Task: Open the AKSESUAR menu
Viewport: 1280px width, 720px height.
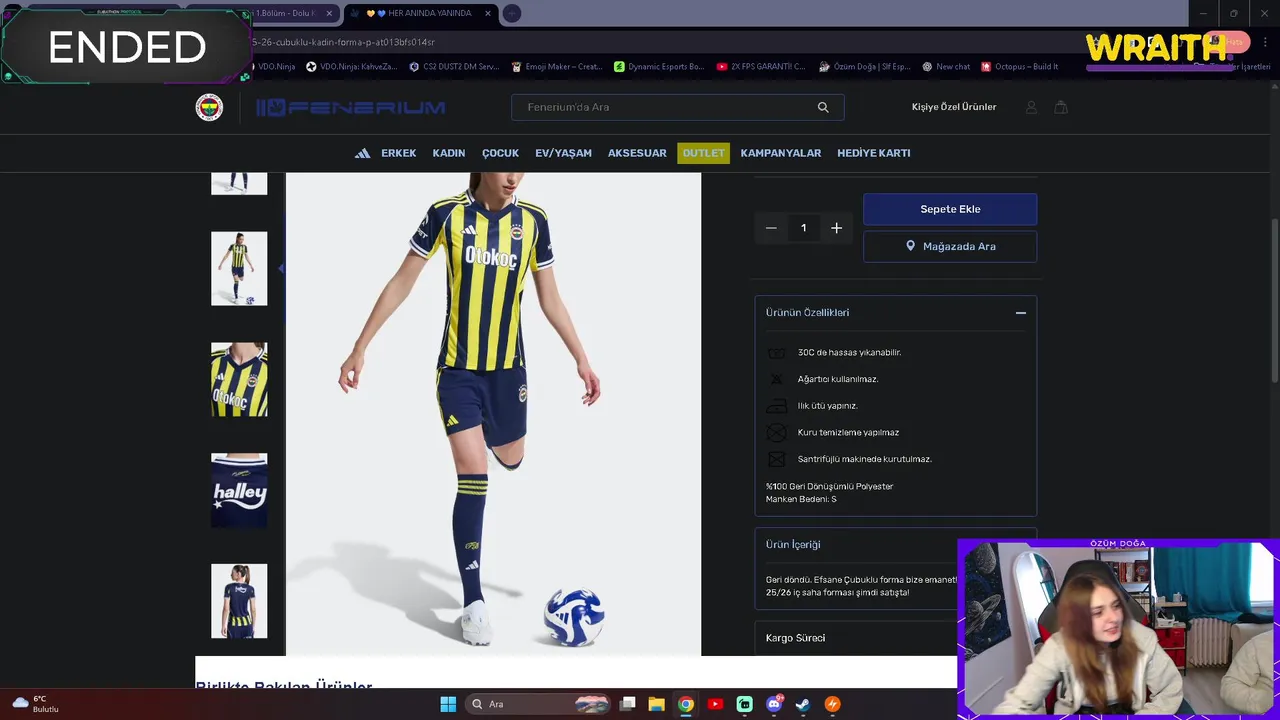Action: pyautogui.click(x=637, y=153)
